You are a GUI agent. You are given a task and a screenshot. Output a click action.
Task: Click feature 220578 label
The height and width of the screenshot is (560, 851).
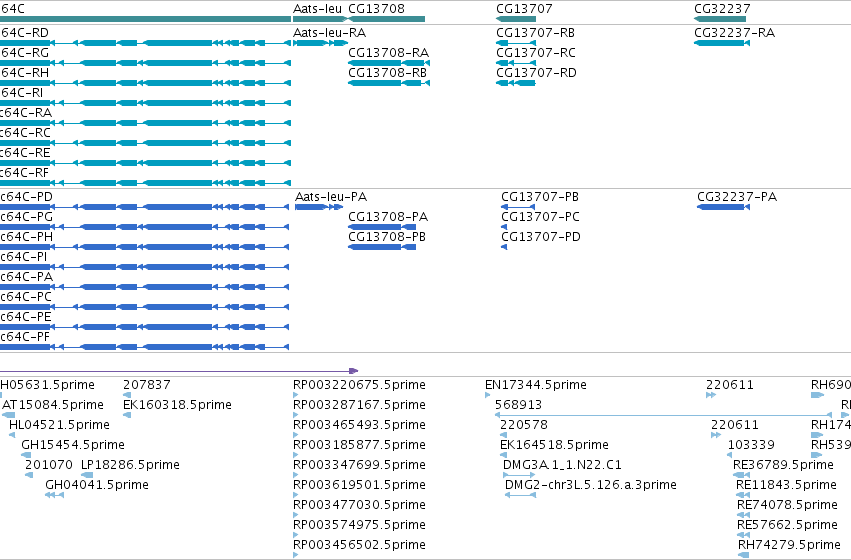(x=524, y=424)
